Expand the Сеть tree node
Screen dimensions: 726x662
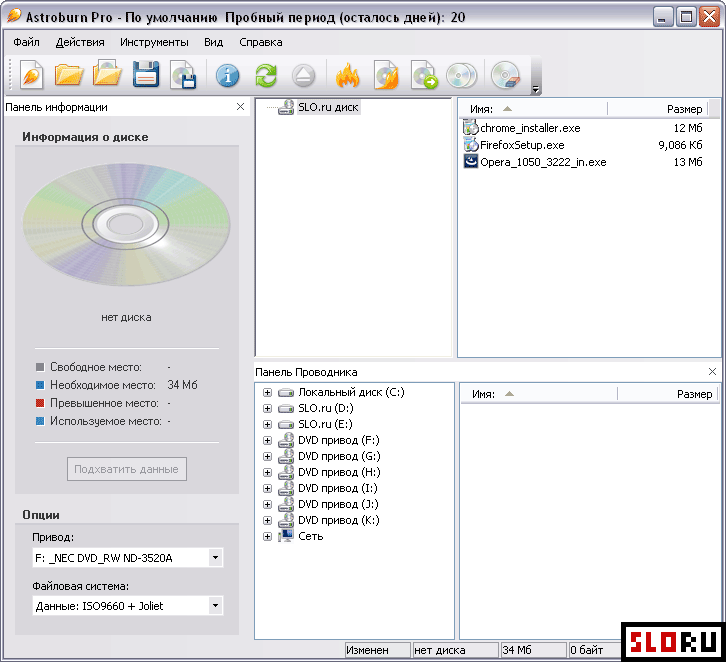click(267, 536)
